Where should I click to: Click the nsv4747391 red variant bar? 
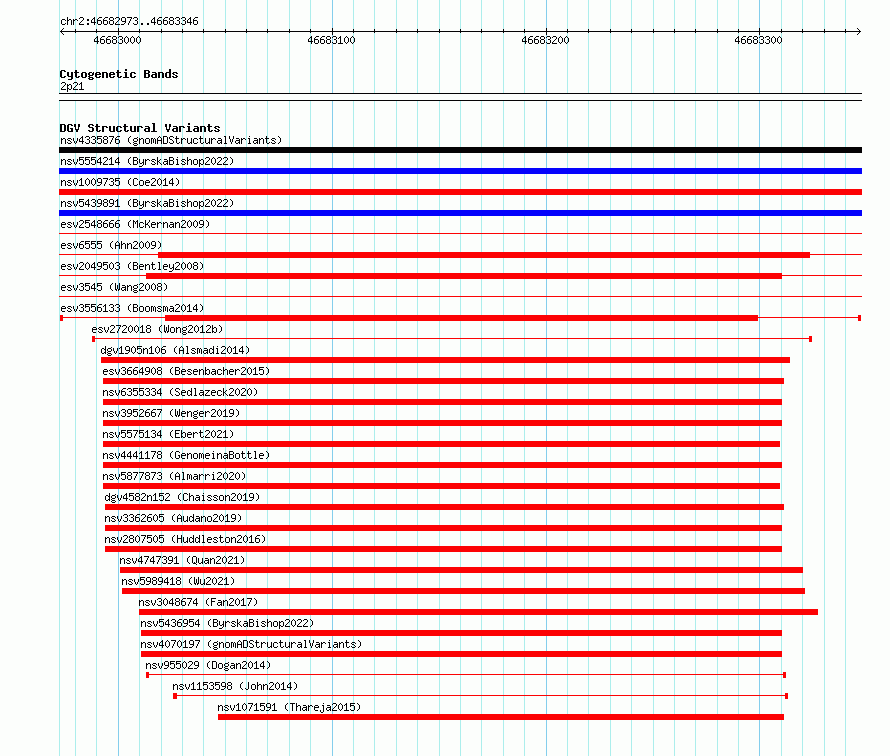click(461, 570)
